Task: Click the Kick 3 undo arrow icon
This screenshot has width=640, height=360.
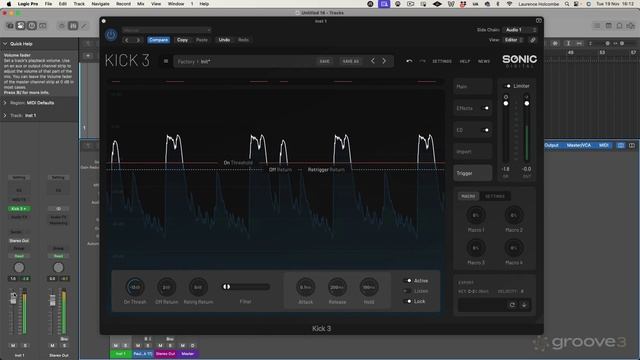Action: (409, 61)
